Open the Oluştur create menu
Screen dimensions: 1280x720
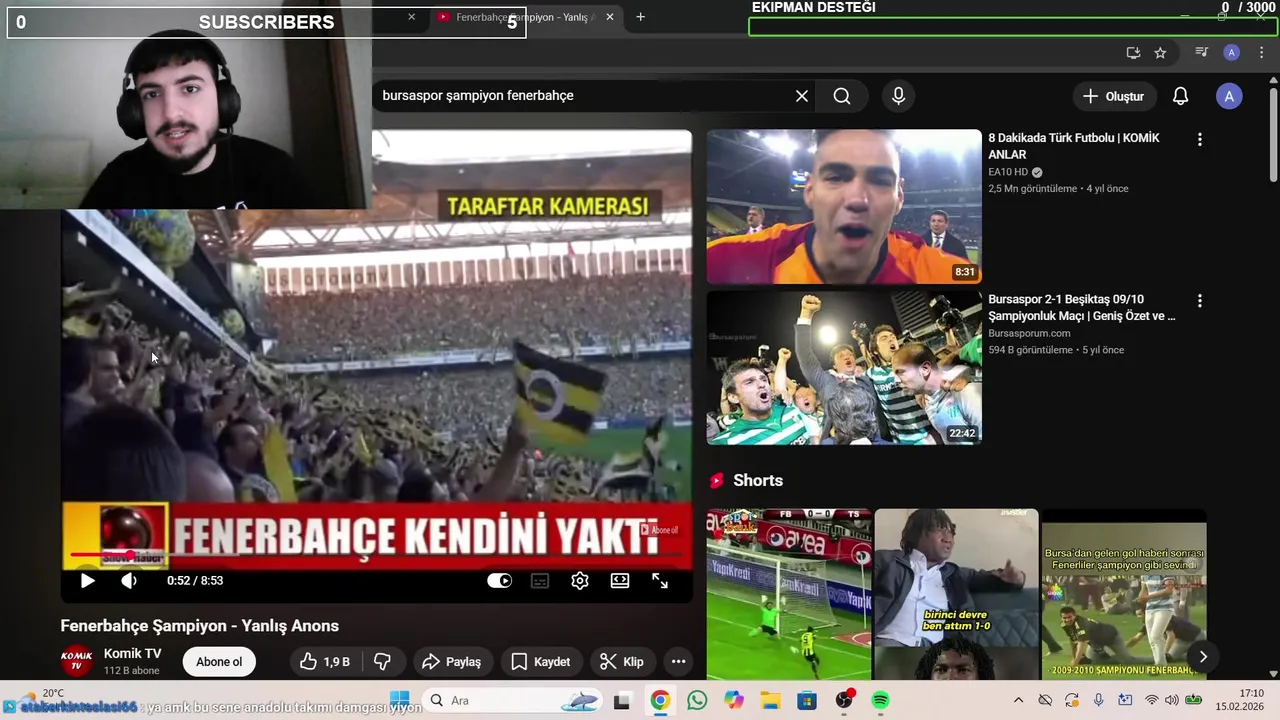coord(1114,96)
